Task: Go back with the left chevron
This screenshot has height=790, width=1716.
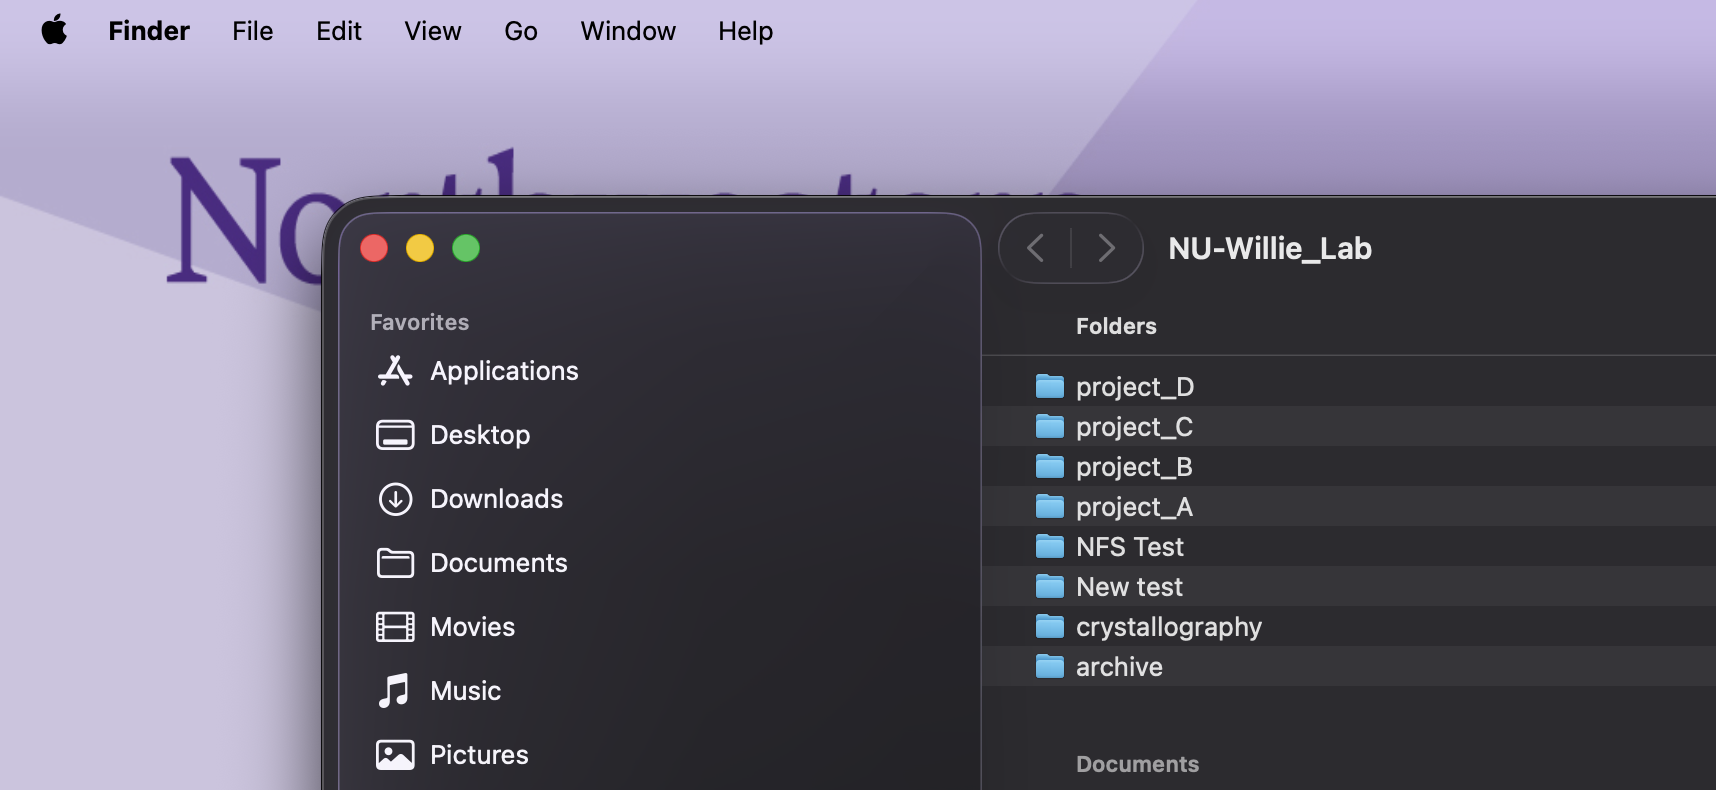Action: coord(1036,248)
